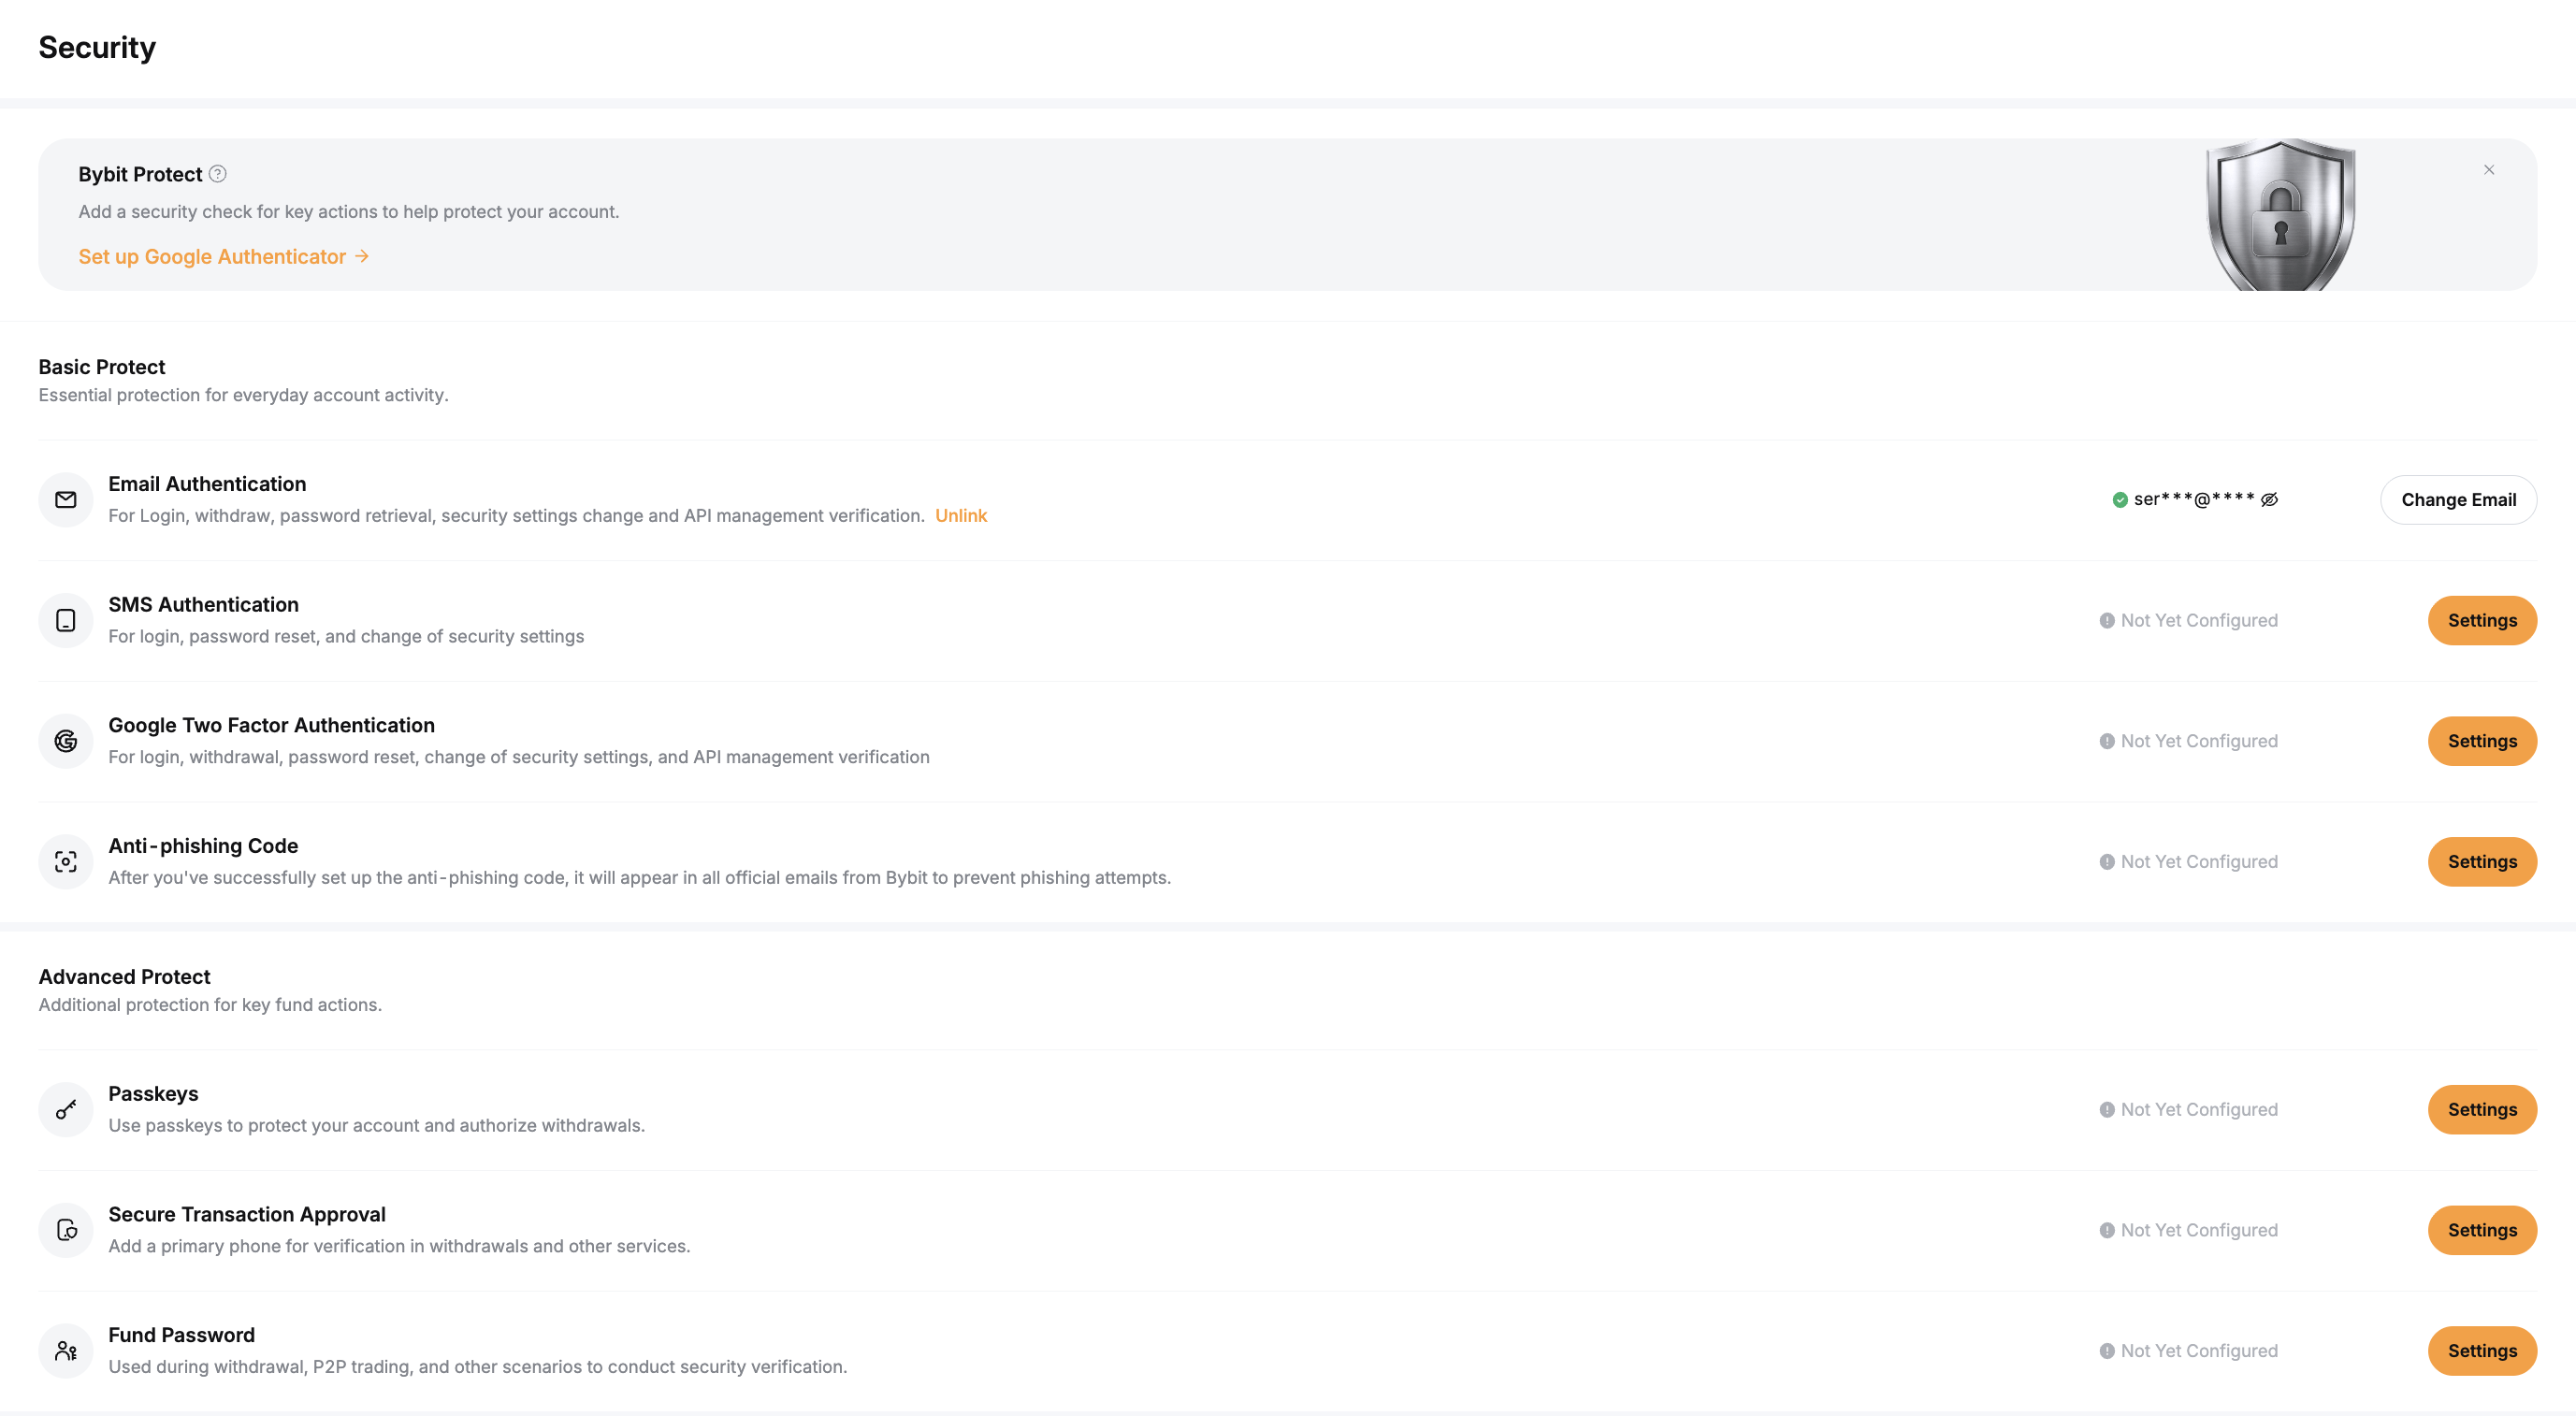Click the Bybit Protect title
The image size is (2576, 1416).
[140, 174]
